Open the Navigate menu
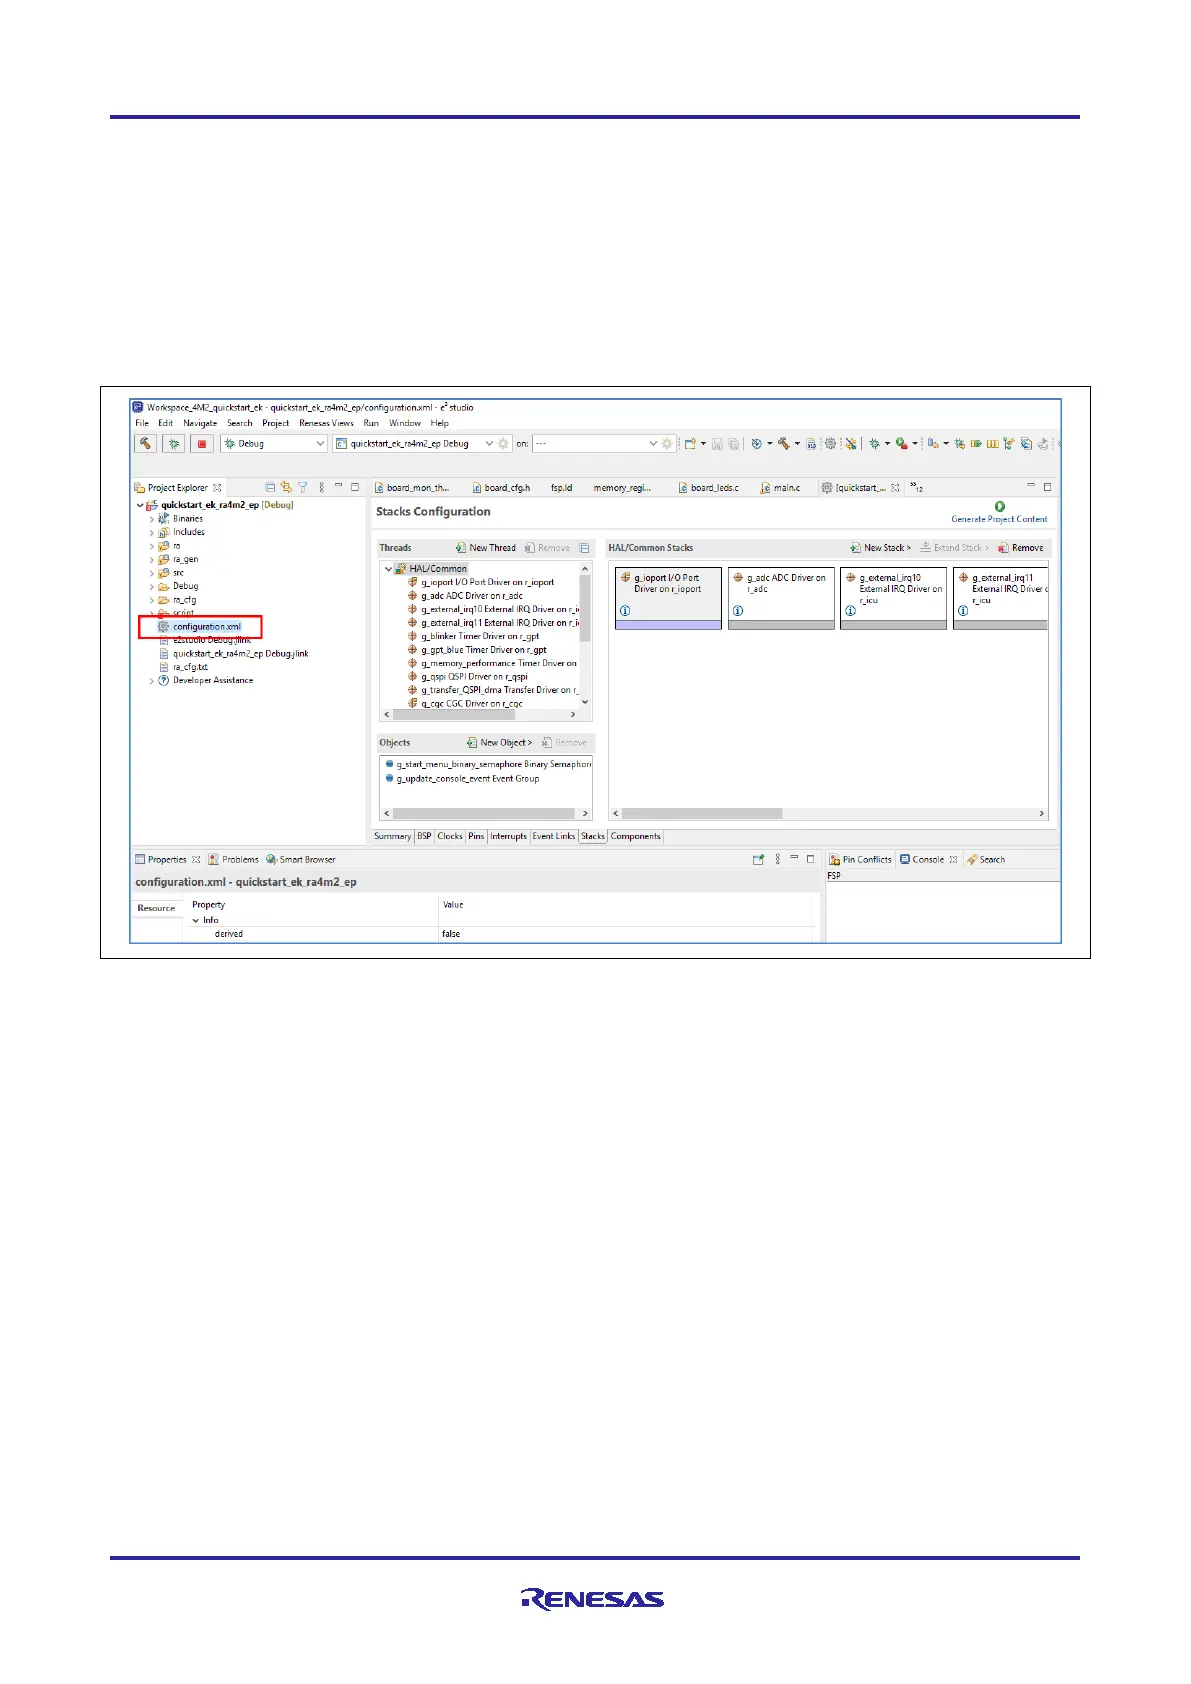The image size is (1191, 1684). click(x=200, y=423)
